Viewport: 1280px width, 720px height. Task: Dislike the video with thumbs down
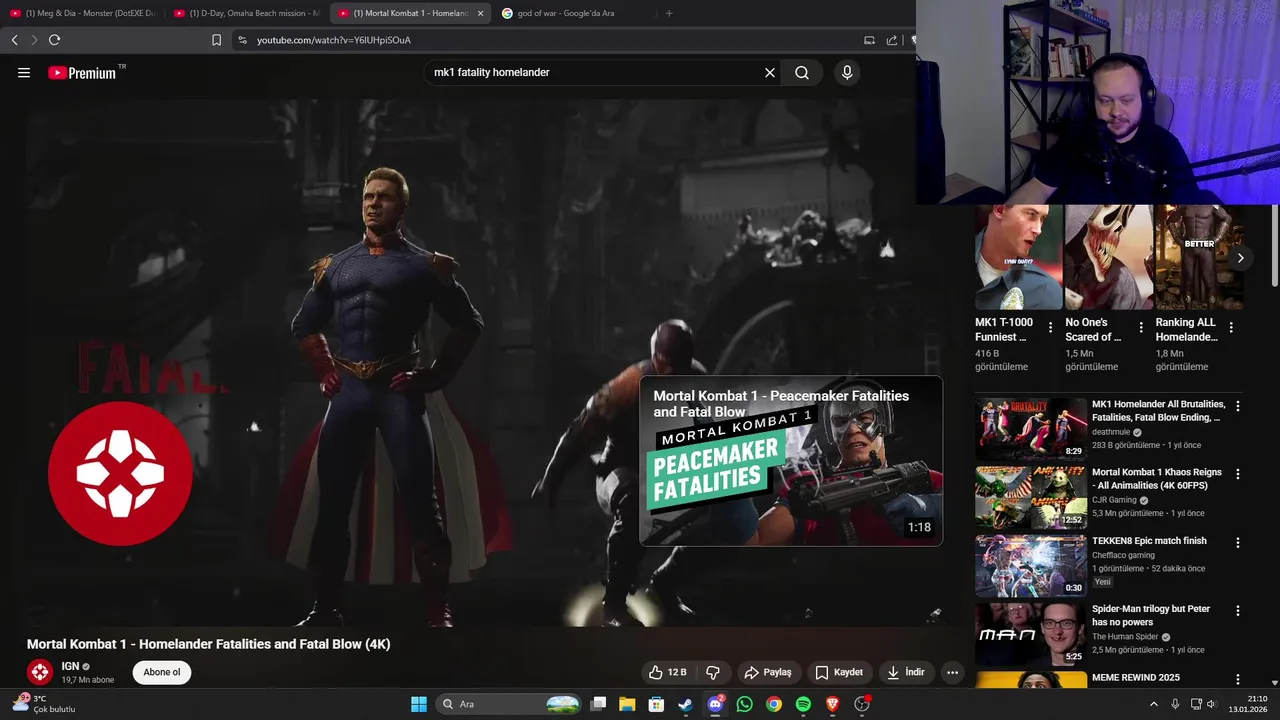tap(713, 672)
